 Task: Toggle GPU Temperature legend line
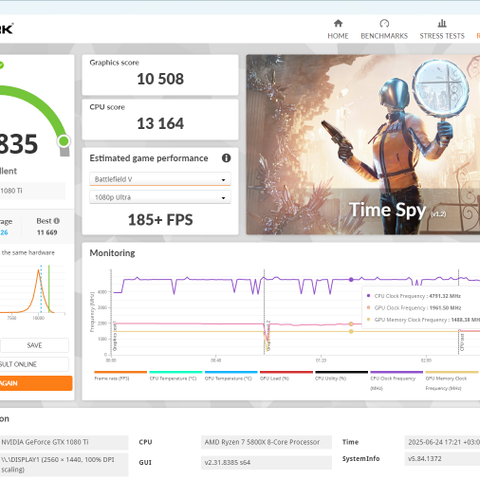point(231,376)
